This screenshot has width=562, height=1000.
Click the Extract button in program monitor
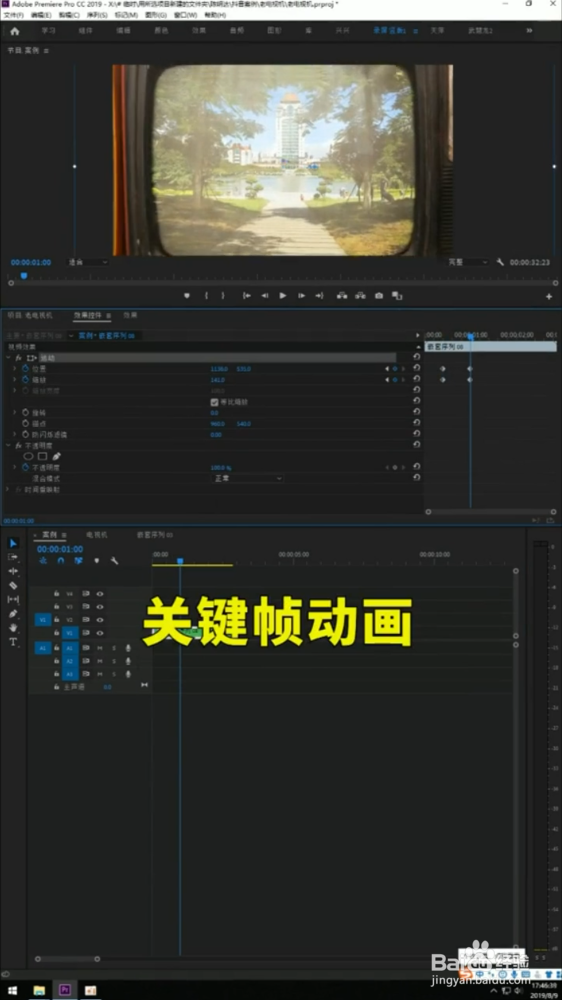click(360, 295)
